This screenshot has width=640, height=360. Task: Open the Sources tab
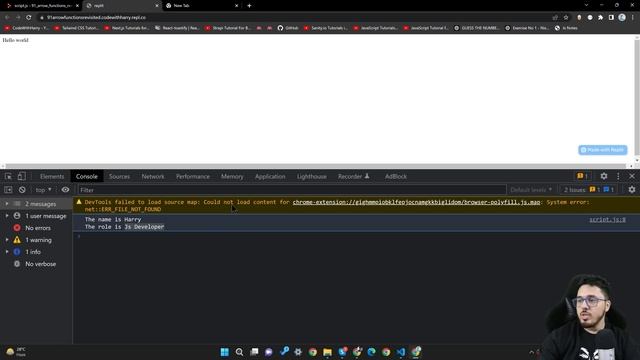pyautogui.click(x=119, y=176)
